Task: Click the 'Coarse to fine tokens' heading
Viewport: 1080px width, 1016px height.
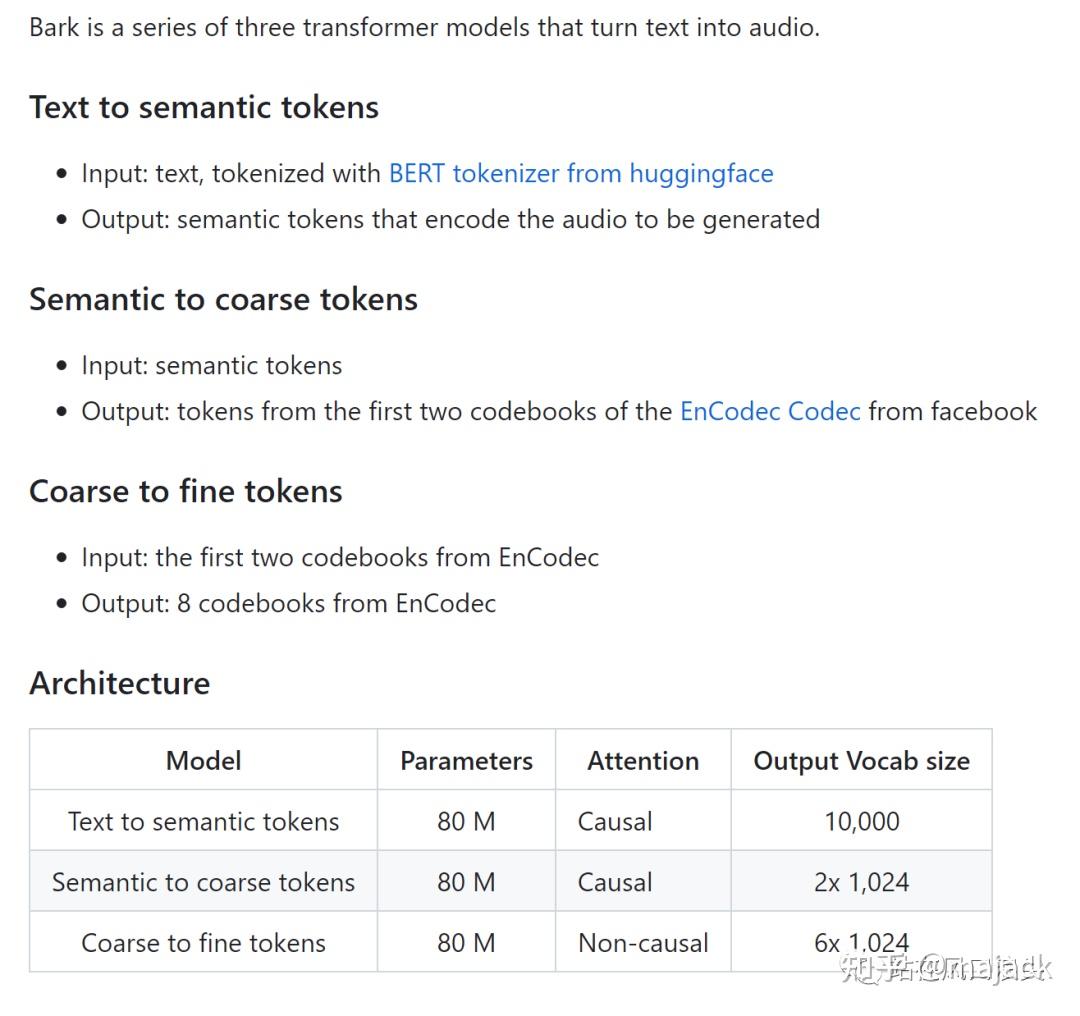Action: point(186,491)
